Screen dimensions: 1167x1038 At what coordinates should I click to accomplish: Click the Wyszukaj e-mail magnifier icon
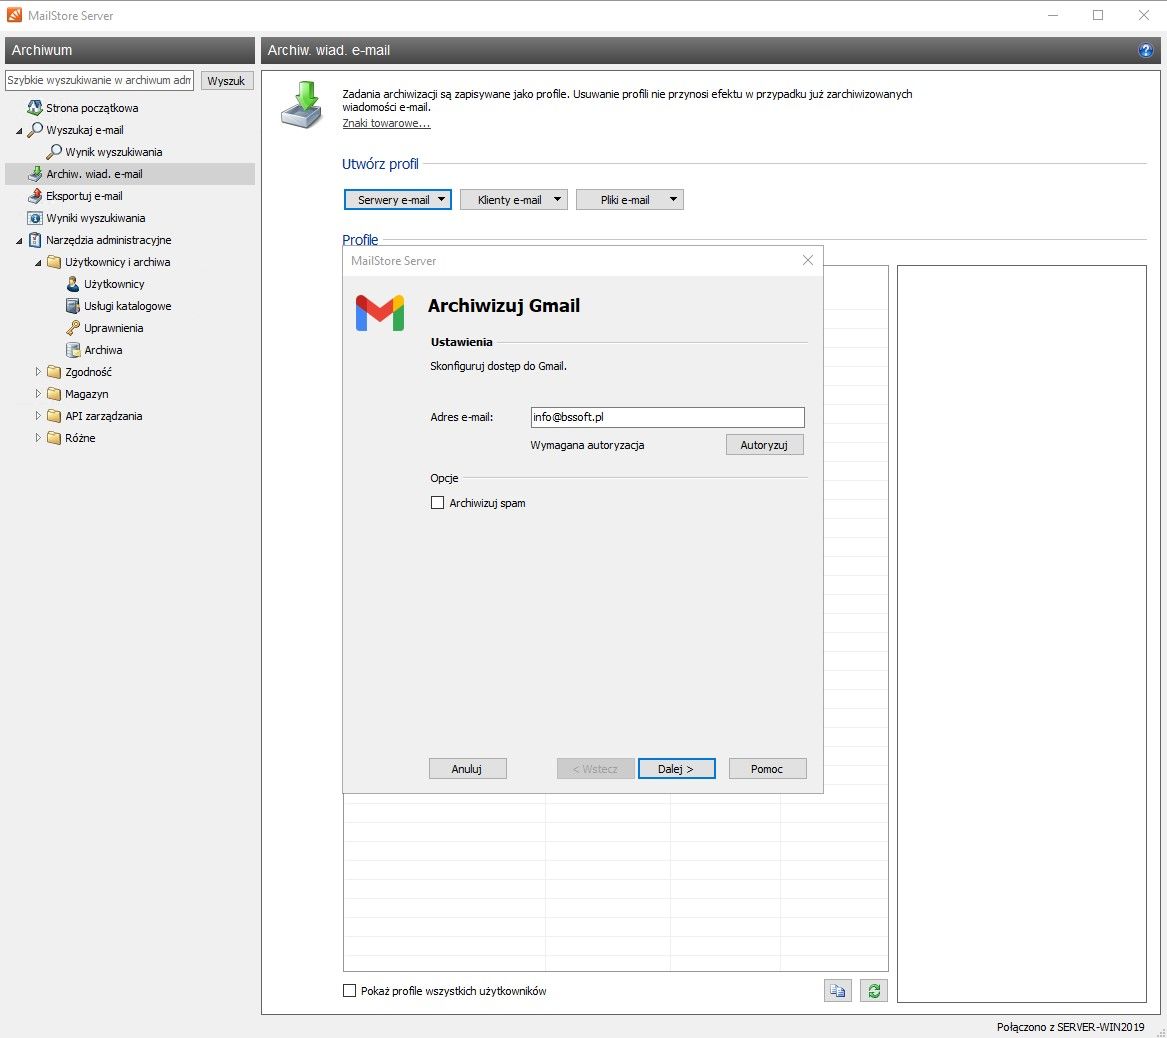[x=34, y=129]
